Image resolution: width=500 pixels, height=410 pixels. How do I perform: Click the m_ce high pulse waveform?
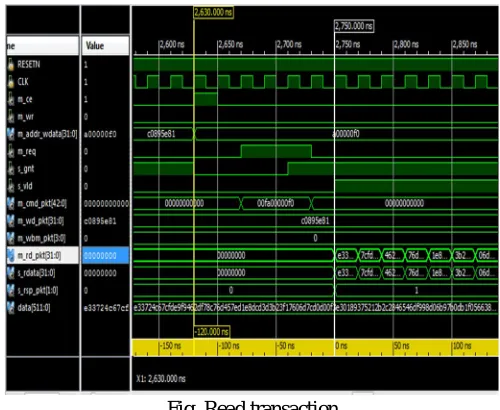click(206, 99)
